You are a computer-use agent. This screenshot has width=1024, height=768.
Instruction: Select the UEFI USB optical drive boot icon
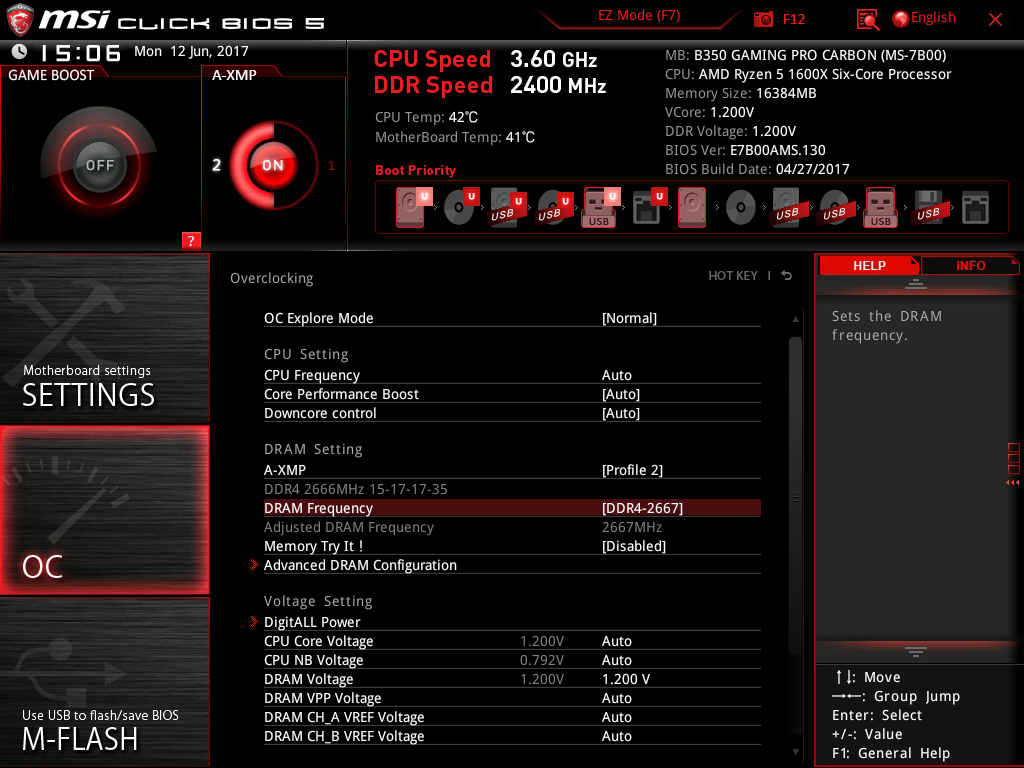tap(554, 207)
